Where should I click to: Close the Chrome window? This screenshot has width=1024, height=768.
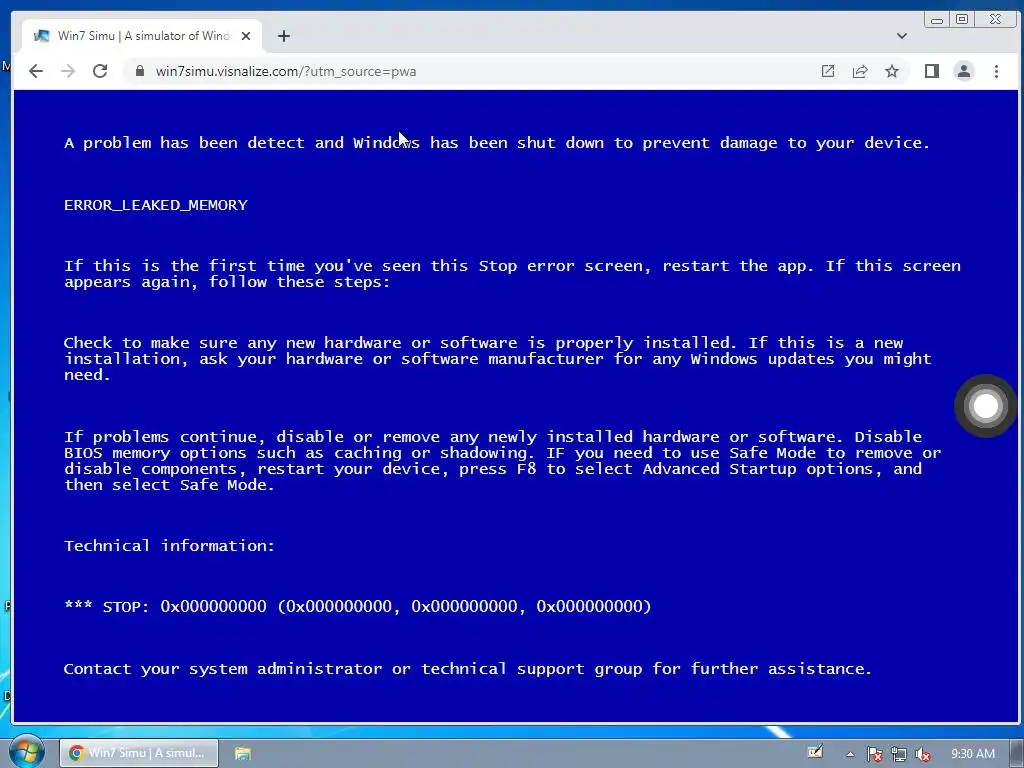point(995,20)
